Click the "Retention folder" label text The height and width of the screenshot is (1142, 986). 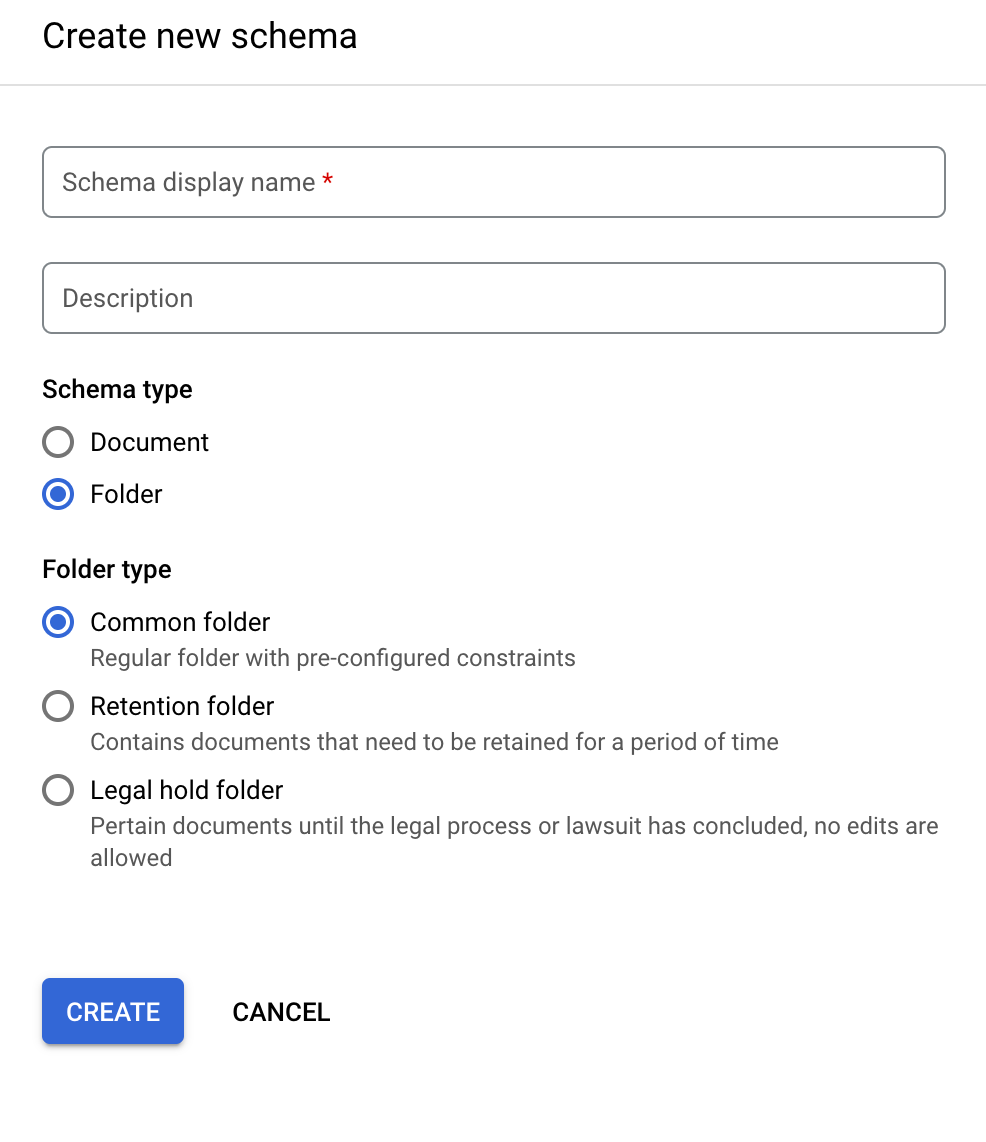182,706
